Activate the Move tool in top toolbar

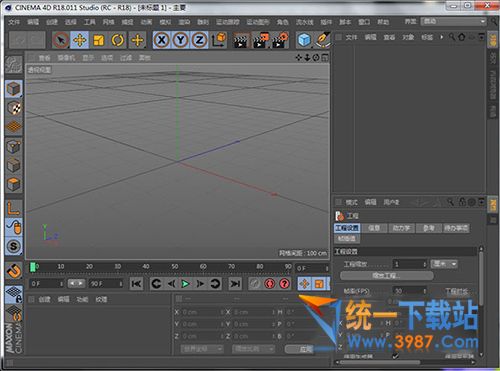(x=79, y=40)
